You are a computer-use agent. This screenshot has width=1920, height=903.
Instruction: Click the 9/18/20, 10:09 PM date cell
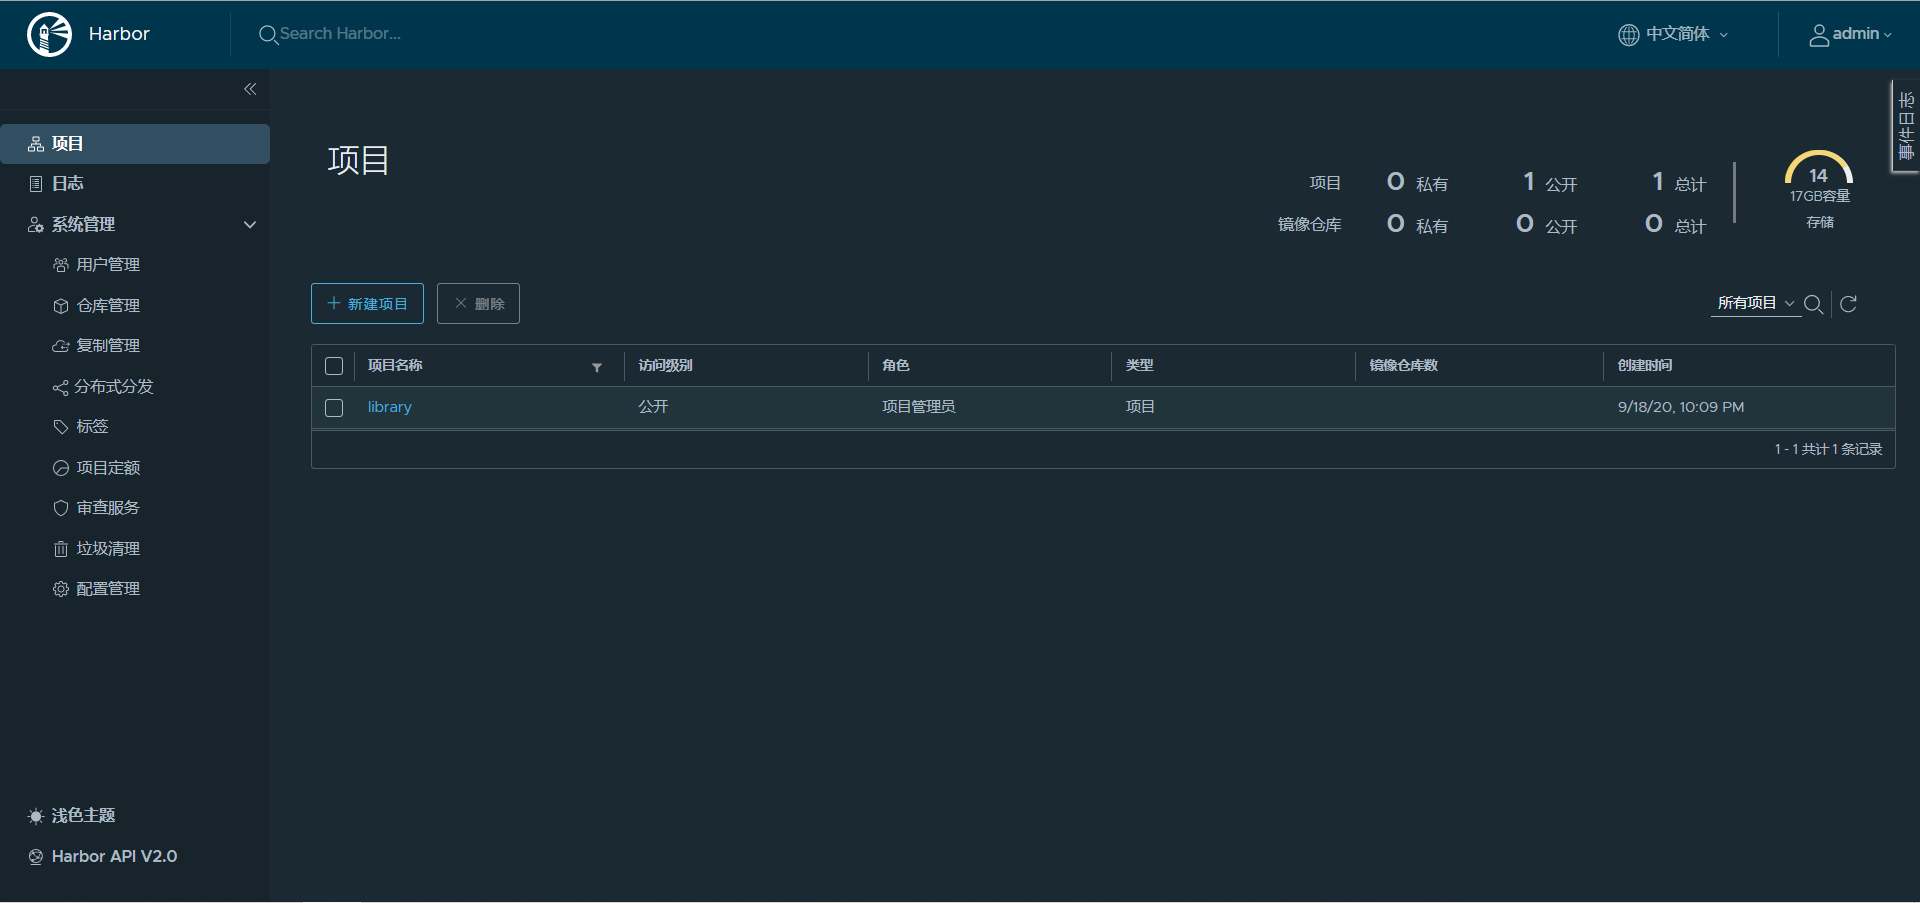pyautogui.click(x=1681, y=407)
